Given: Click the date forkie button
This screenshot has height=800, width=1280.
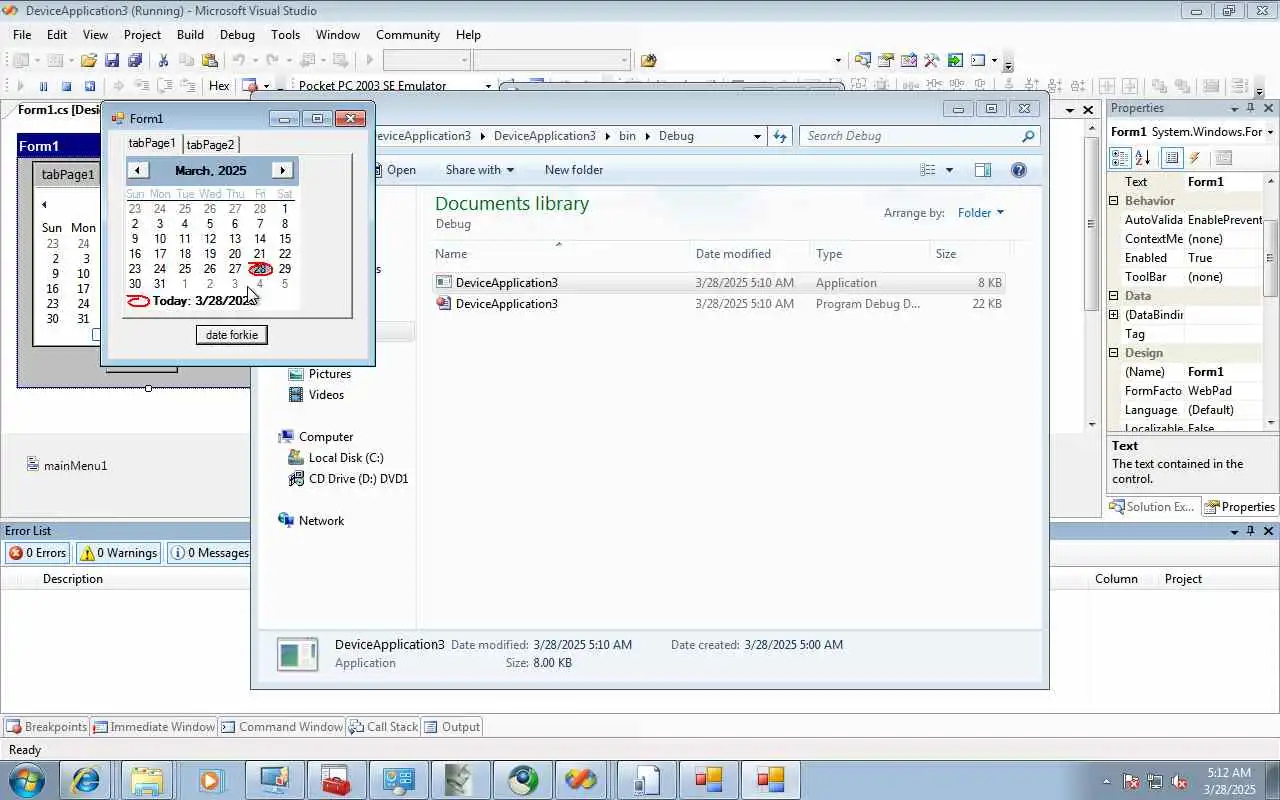Looking at the screenshot, I should click(x=232, y=335).
